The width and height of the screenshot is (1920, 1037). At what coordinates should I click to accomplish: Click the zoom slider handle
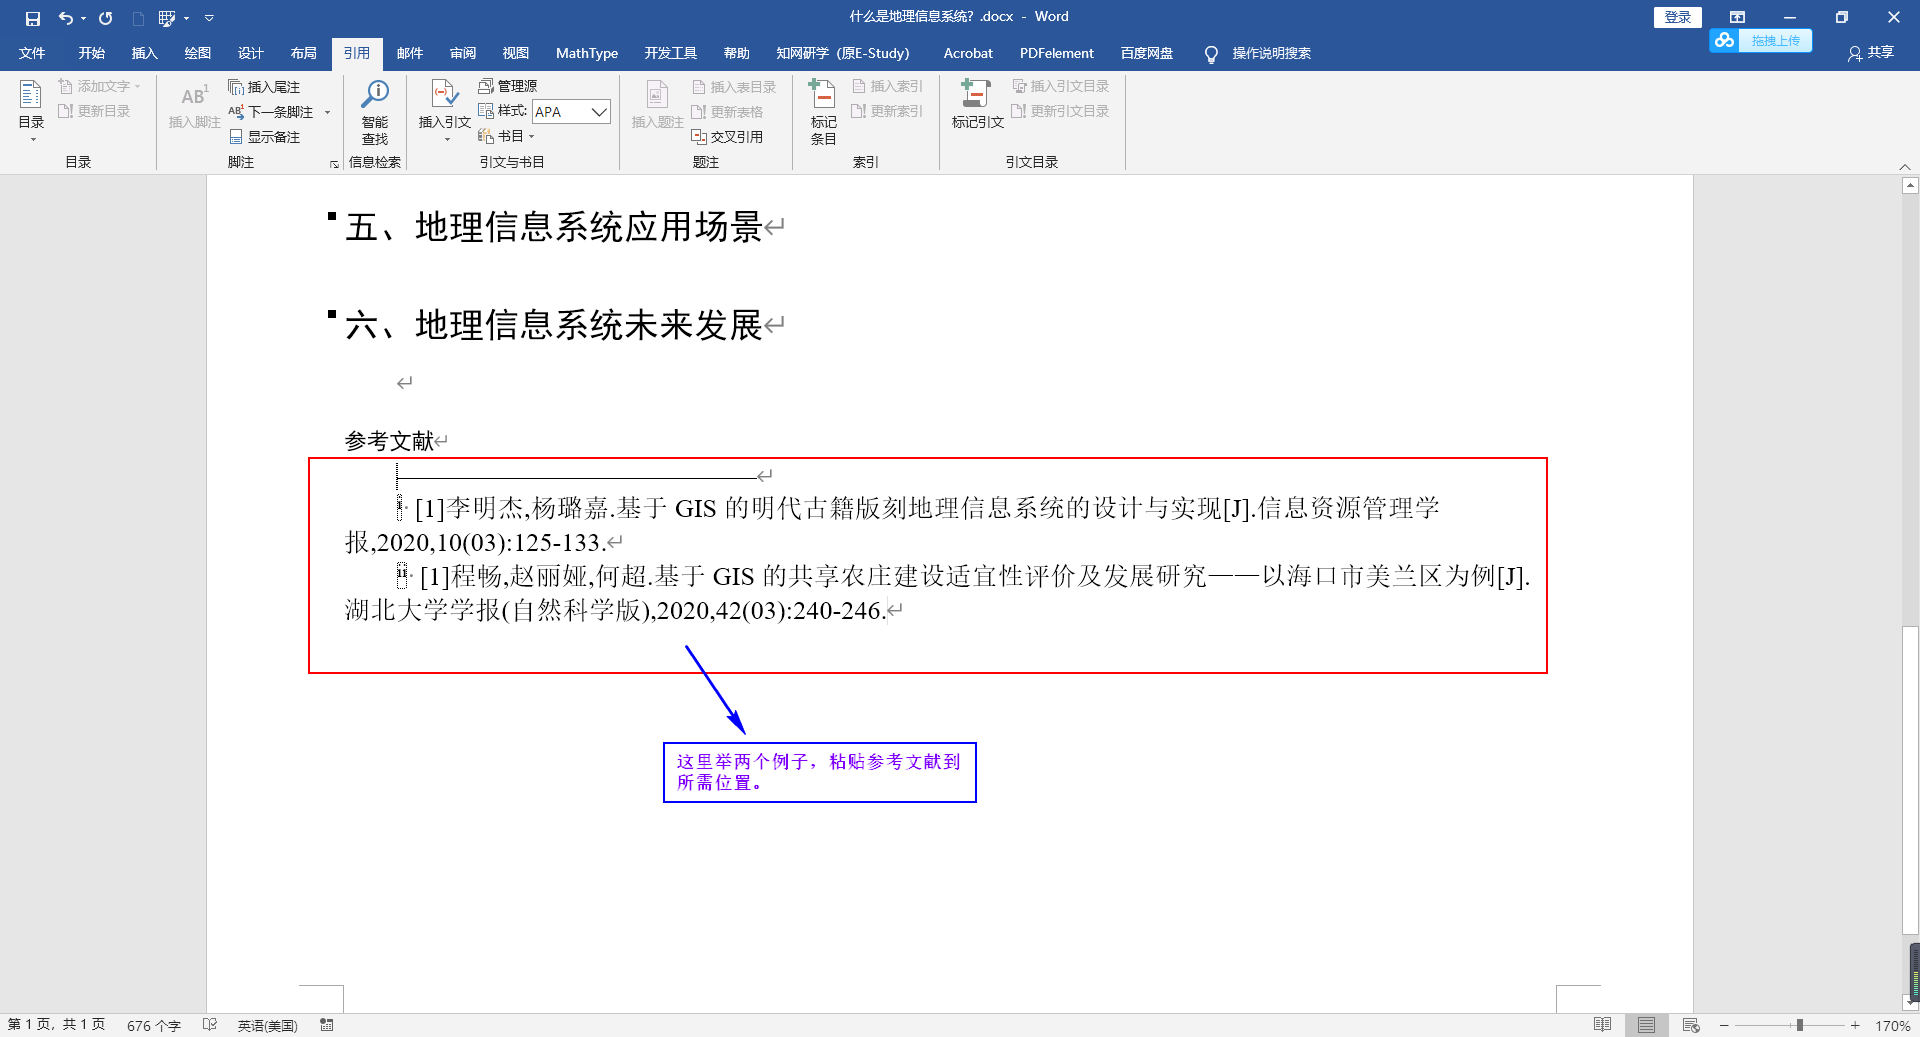click(x=1799, y=1025)
